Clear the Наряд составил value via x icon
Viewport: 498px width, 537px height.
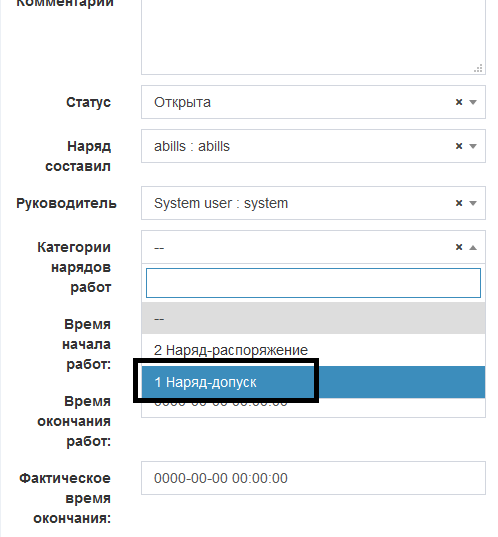459,146
